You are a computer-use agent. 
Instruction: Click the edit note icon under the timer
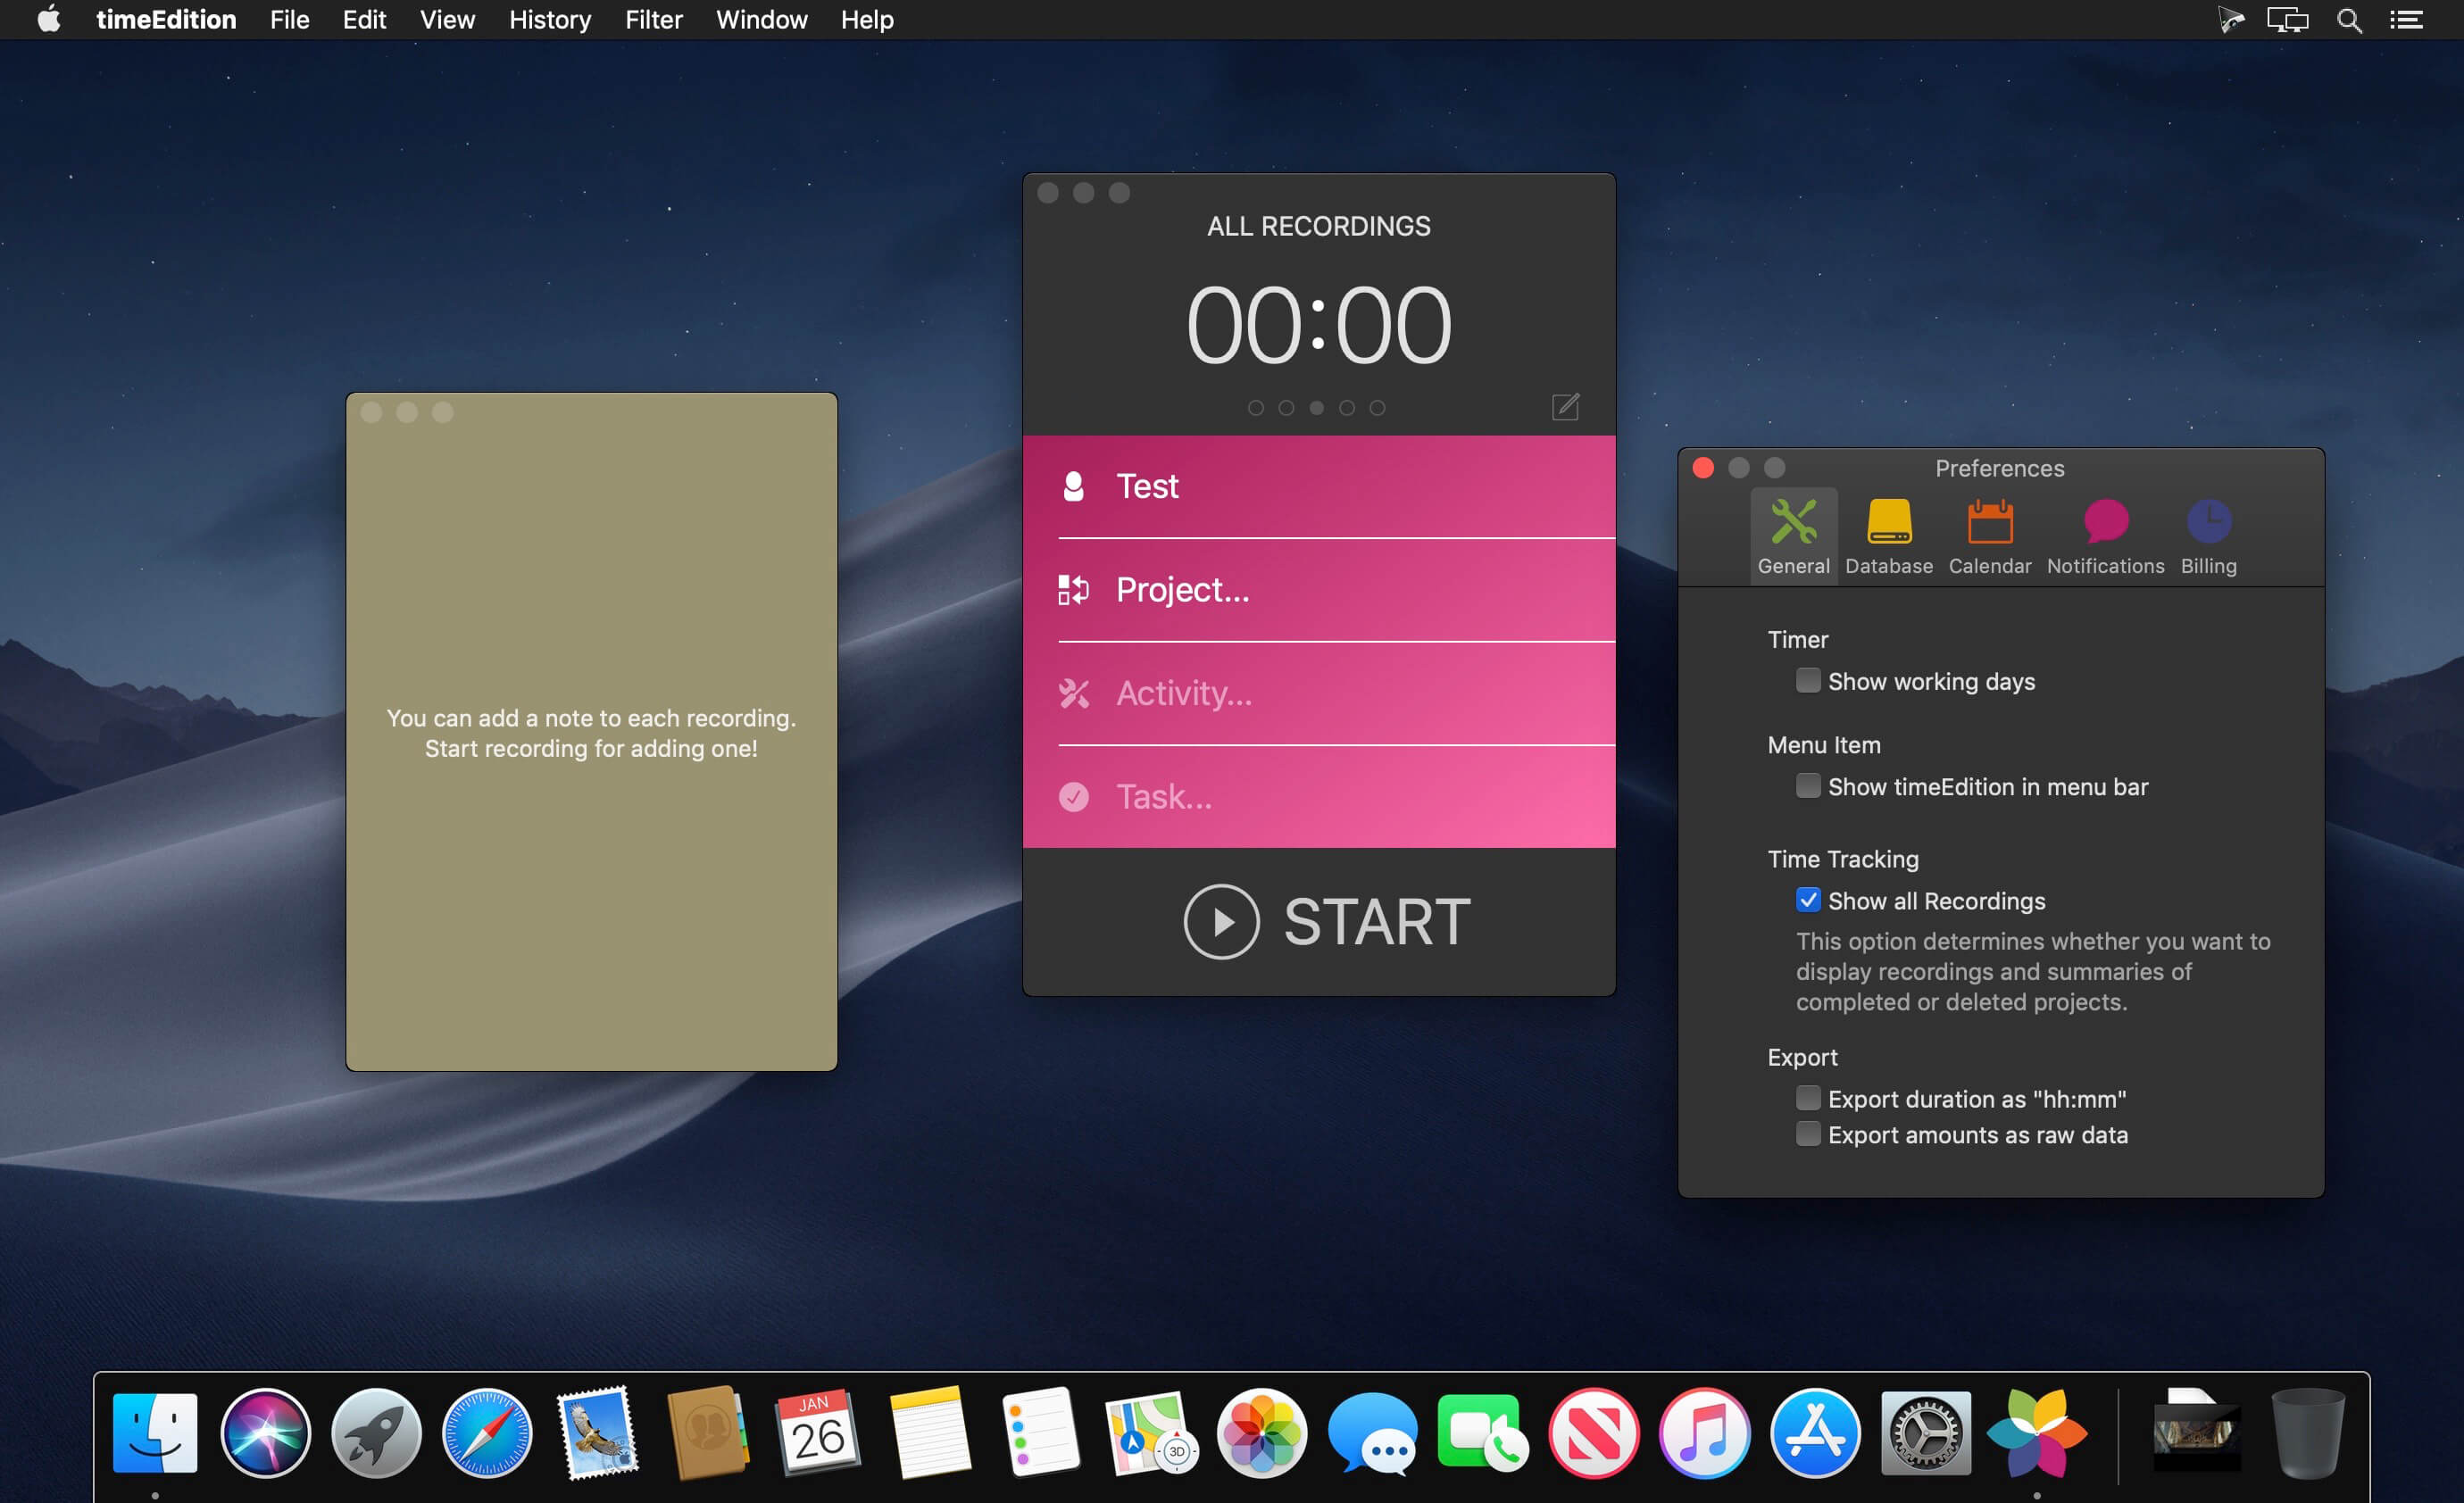tap(1565, 407)
